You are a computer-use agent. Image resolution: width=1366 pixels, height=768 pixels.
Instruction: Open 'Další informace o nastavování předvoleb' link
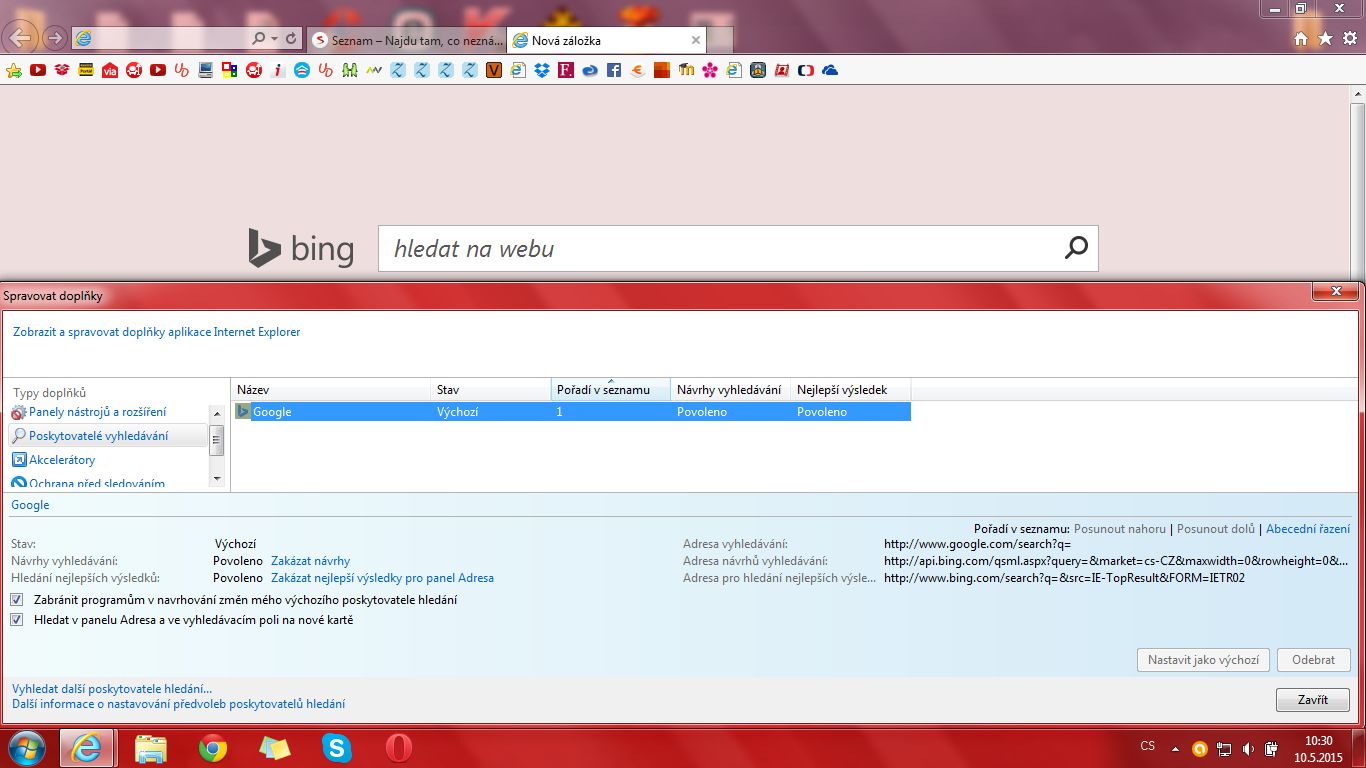tap(178, 704)
